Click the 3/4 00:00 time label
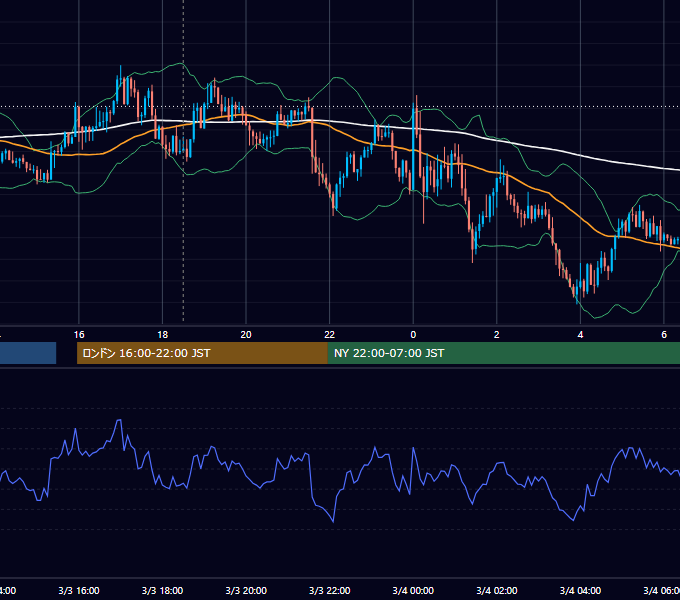Viewport: 680px width, 600px height. click(413, 590)
